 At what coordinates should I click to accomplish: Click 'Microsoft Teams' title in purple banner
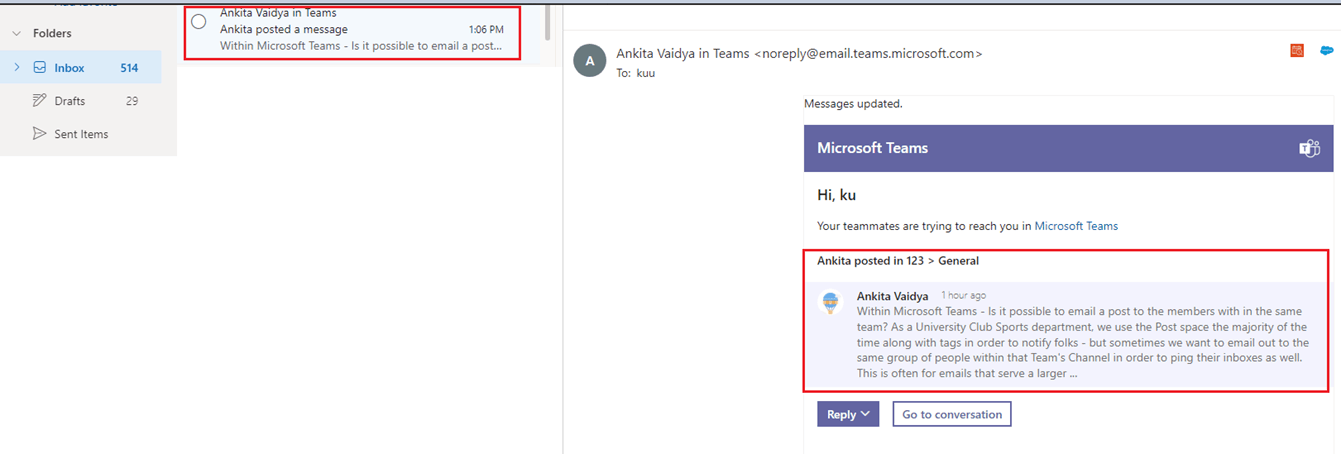tap(873, 148)
